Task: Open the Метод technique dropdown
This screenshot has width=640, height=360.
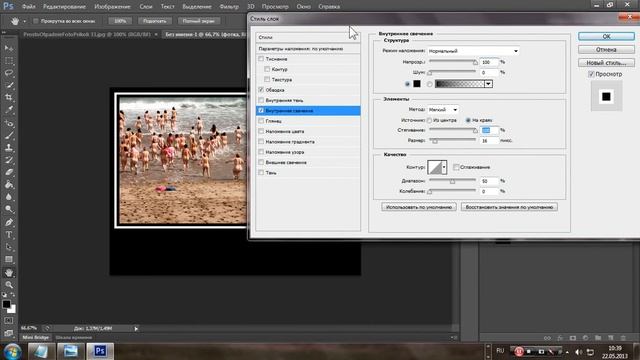Action: pos(443,109)
